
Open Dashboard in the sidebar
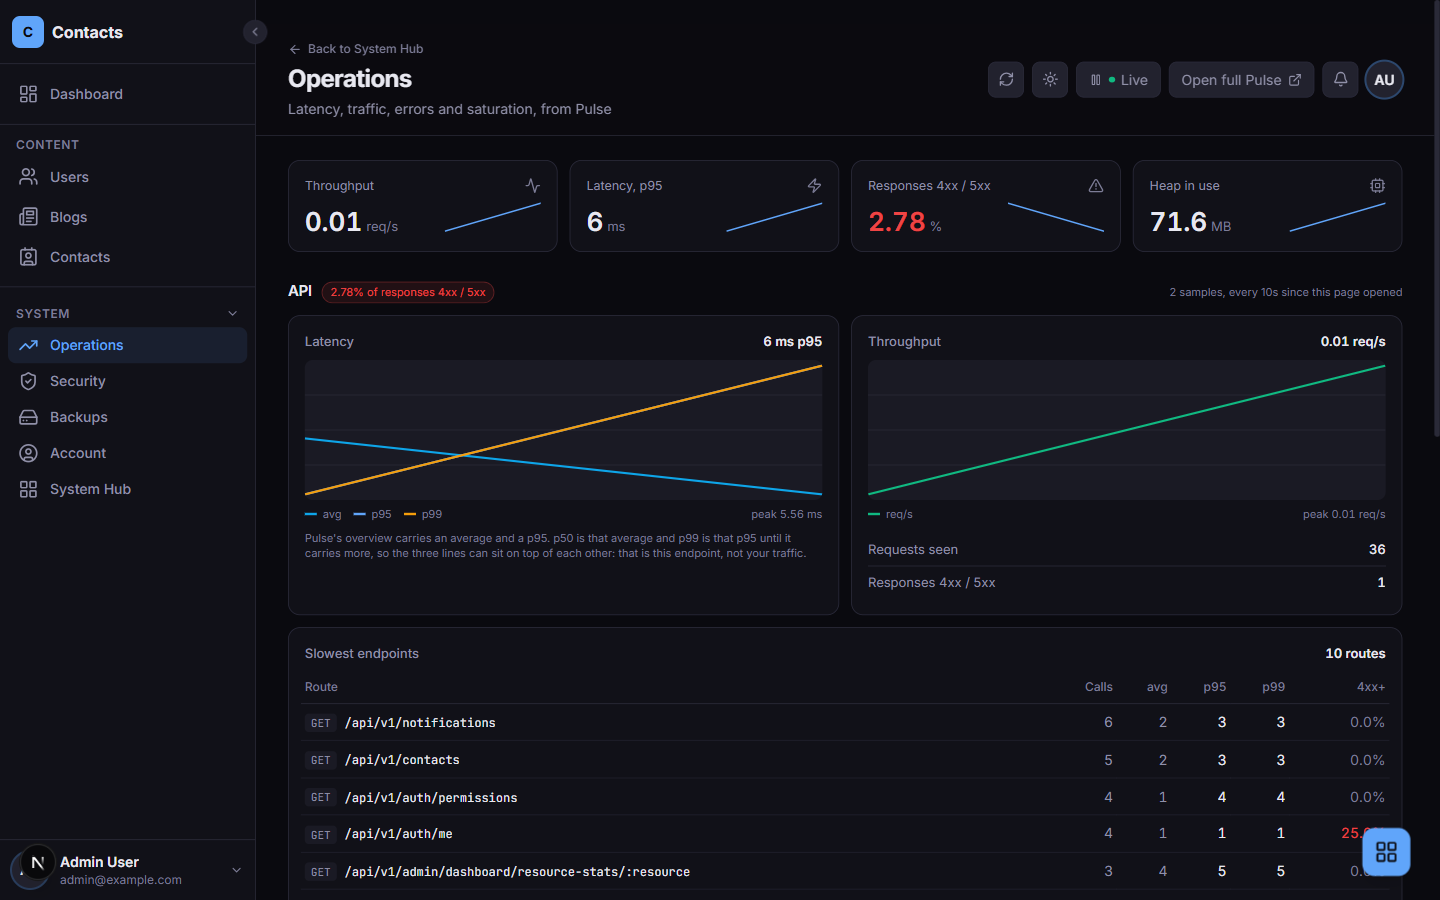click(x=127, y=94)
